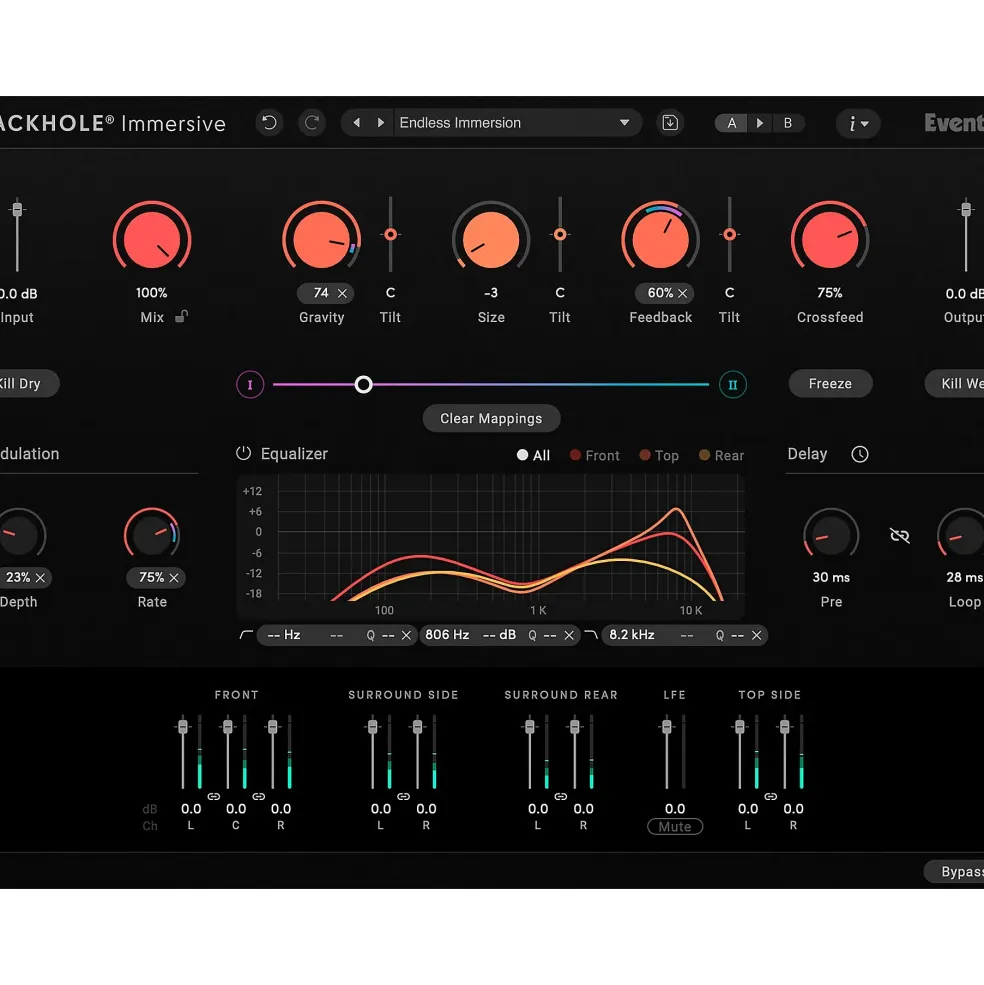Screen dimensions: 984x985
Task: Remove the Rate 75% mapping
Action: click(x=174, y=577)
